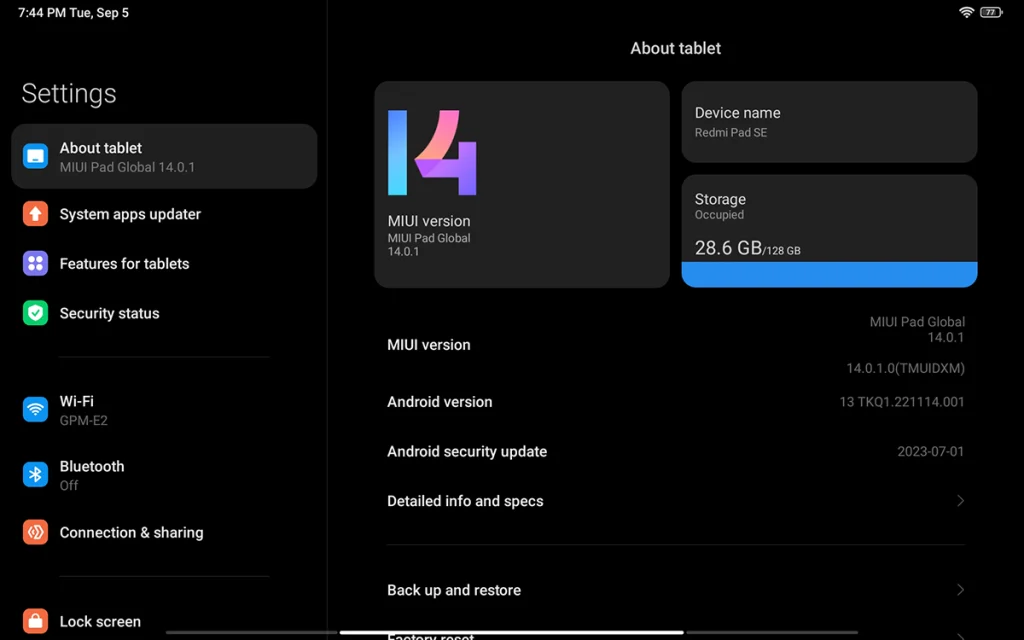The width and height of the screenshot is (1024, 640).
Task: Tap the About tablet page title
Action: coord(675,48)
